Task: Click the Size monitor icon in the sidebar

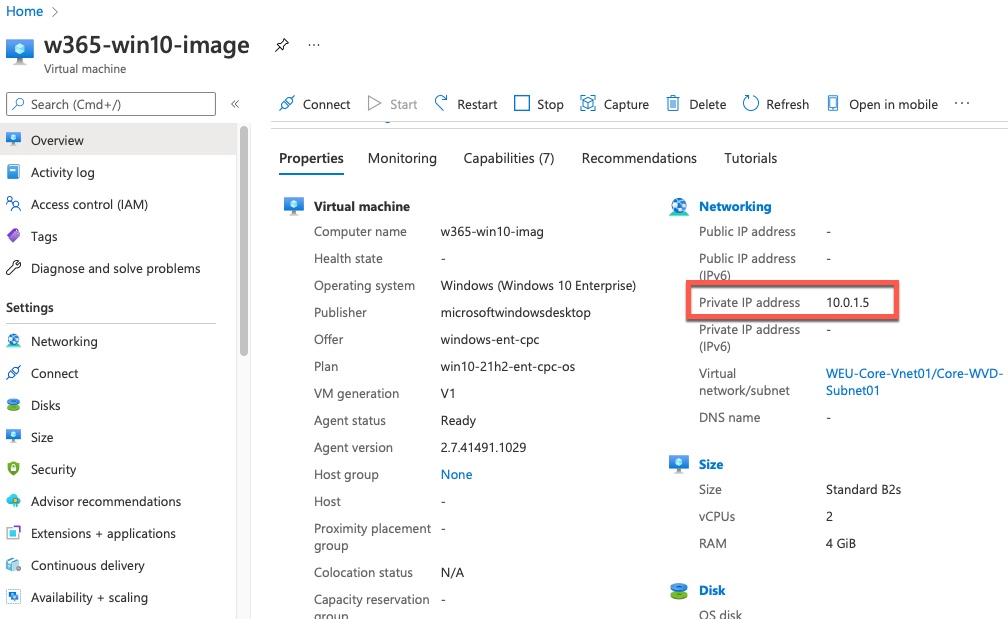Action: pyautogui.click(x=14, y=437)
